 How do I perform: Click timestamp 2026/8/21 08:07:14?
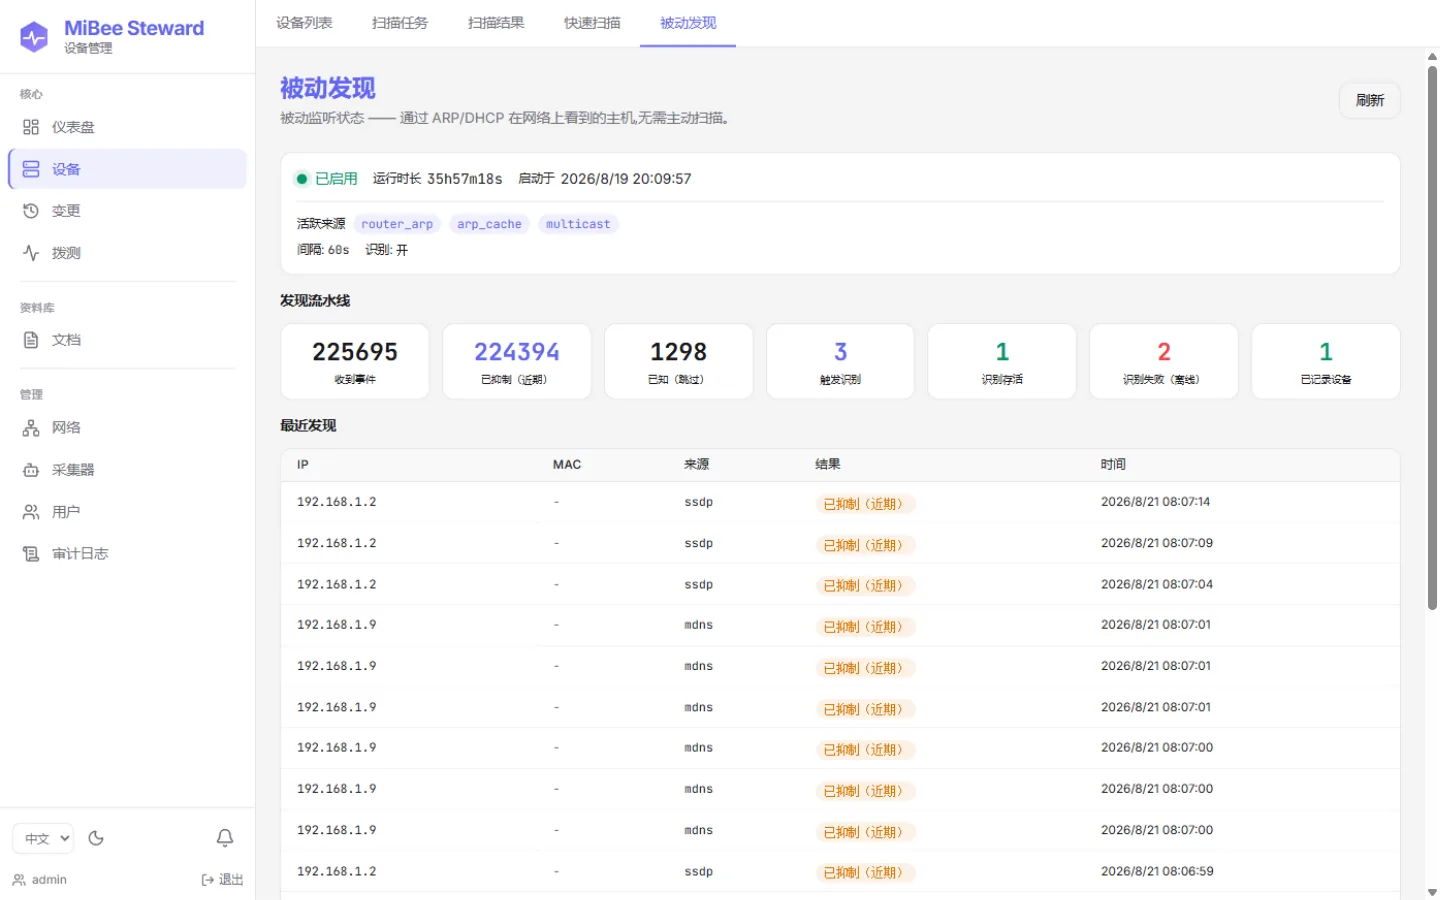click(x=1155, y=502)
